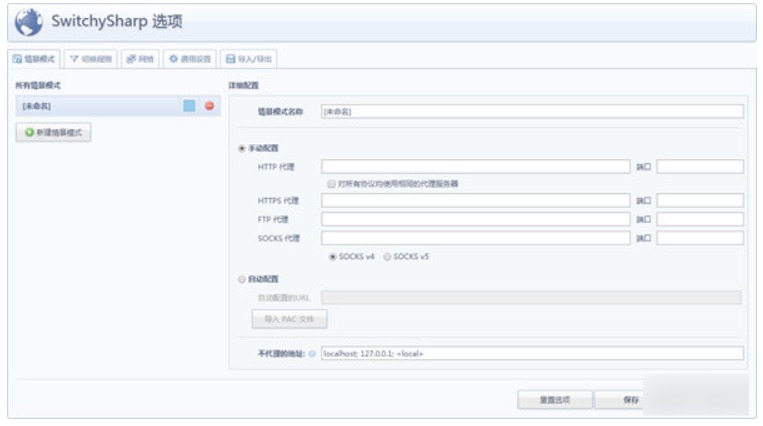
Task: Click into the HTTPS 代理 address field
Action: [475, 200]
